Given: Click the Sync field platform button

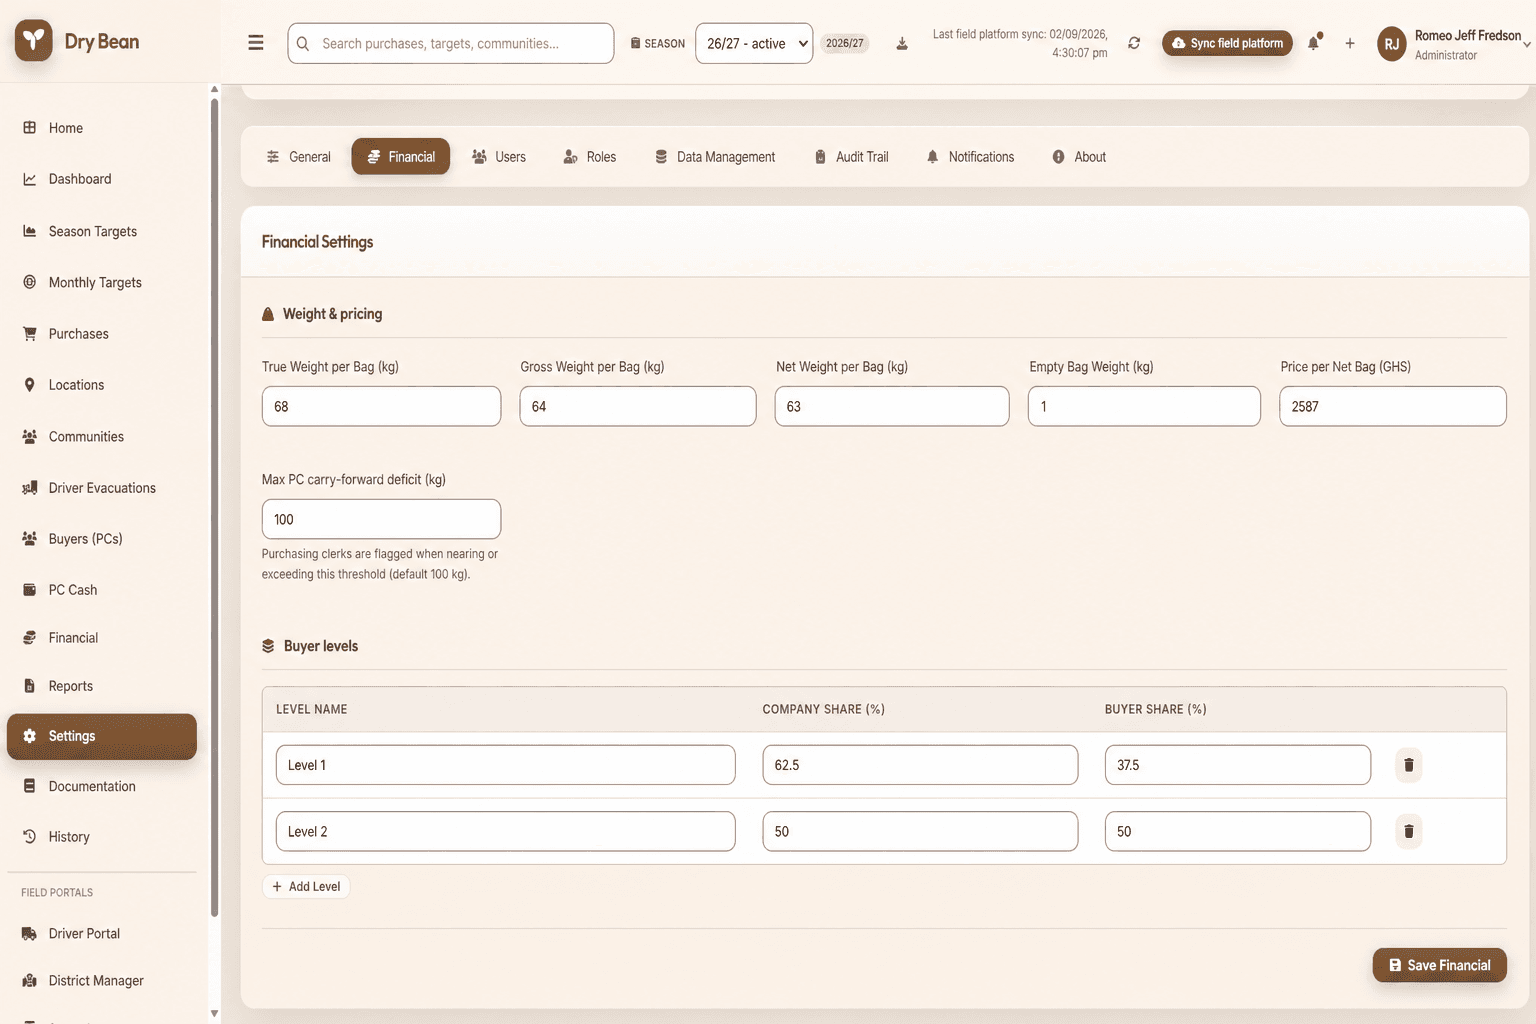Looking at the screenshot, I should coord(1227,43).
